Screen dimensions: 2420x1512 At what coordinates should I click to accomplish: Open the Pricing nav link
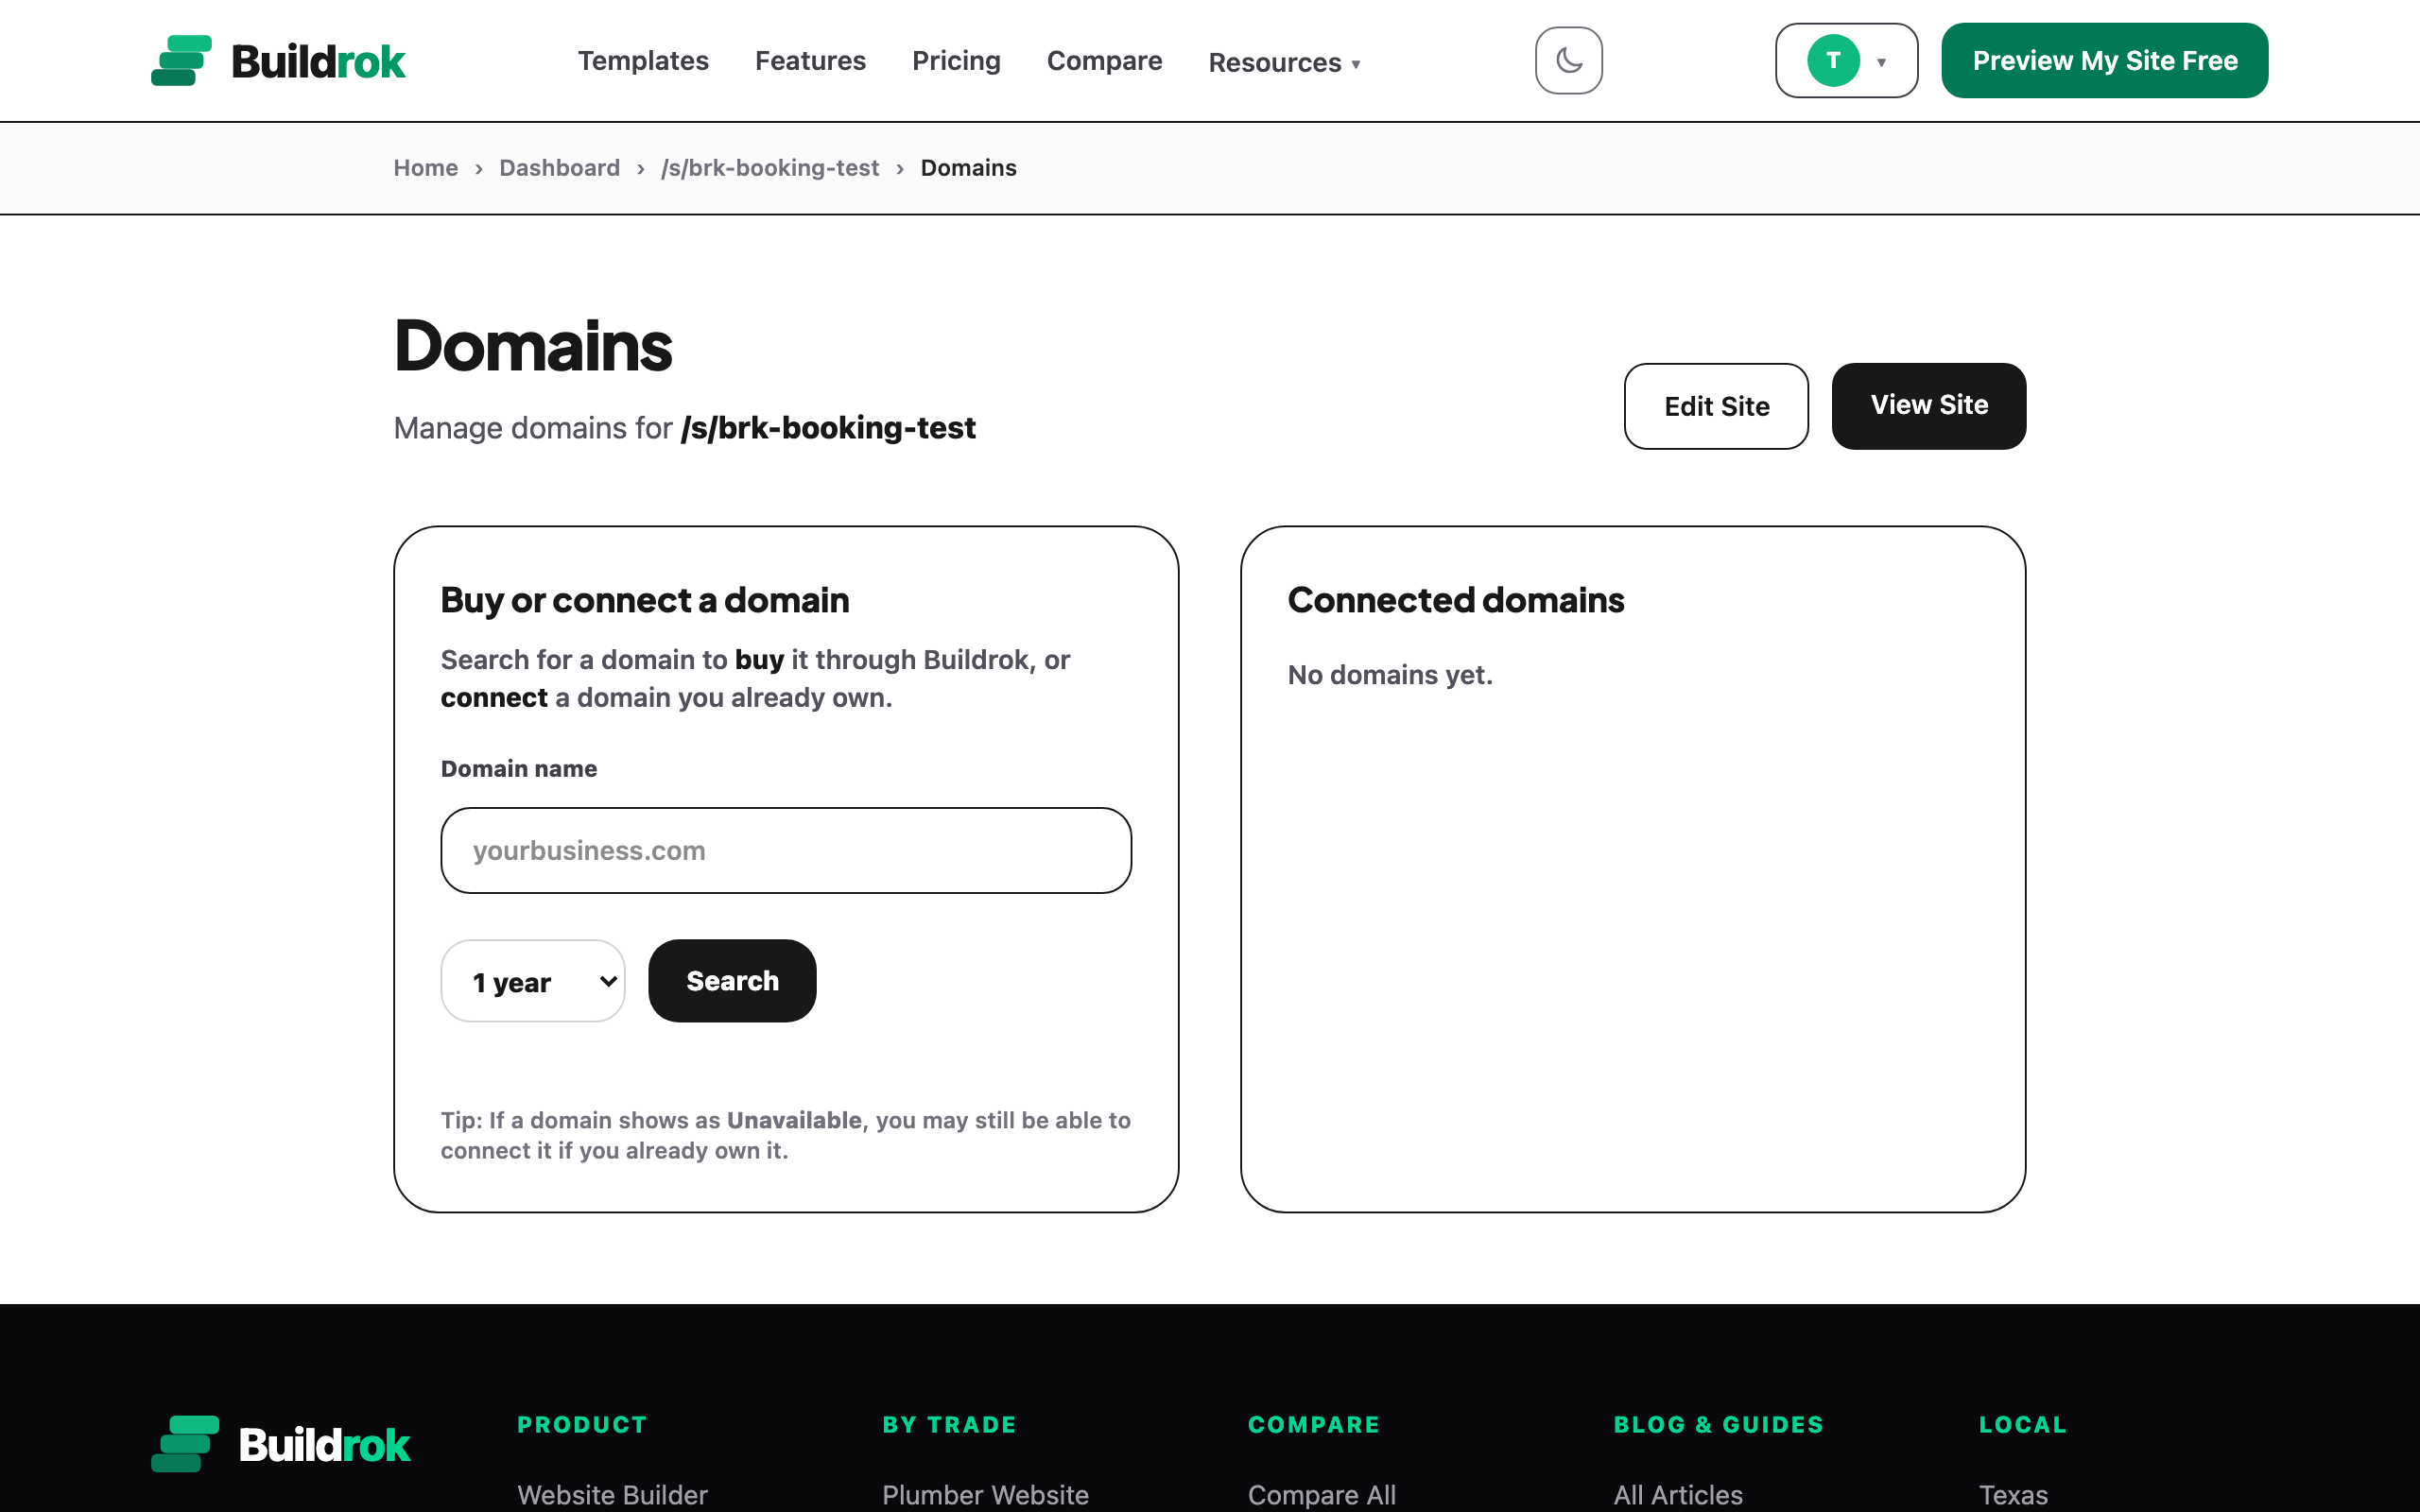[x=956, y=61]
